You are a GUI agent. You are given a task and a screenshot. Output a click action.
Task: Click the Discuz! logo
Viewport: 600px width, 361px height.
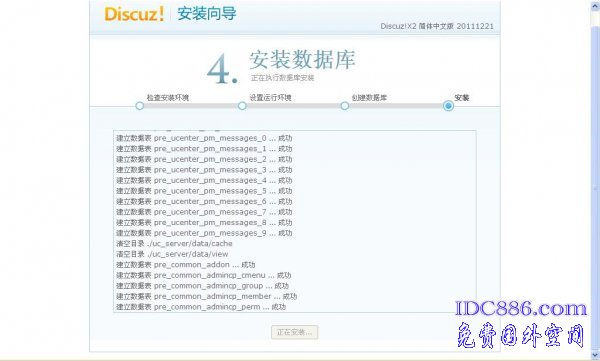[134, 14]
